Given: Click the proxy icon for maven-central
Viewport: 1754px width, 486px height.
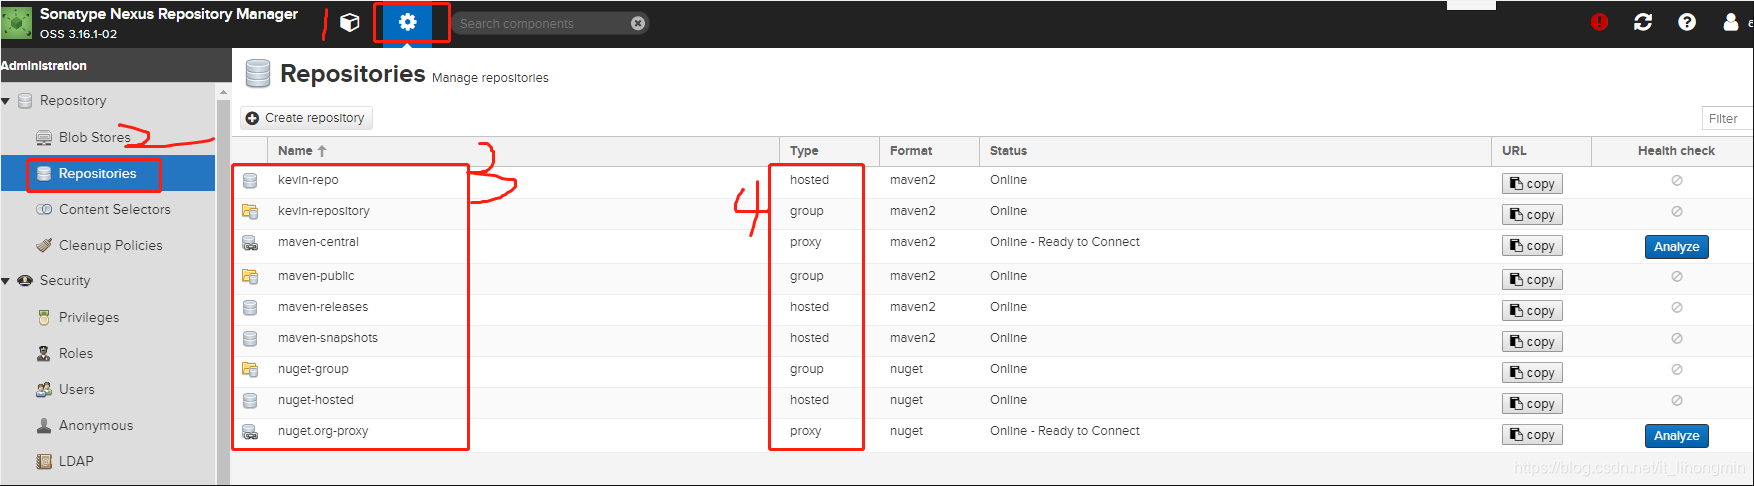Looking at the screenshot, I should pos(250,243).
